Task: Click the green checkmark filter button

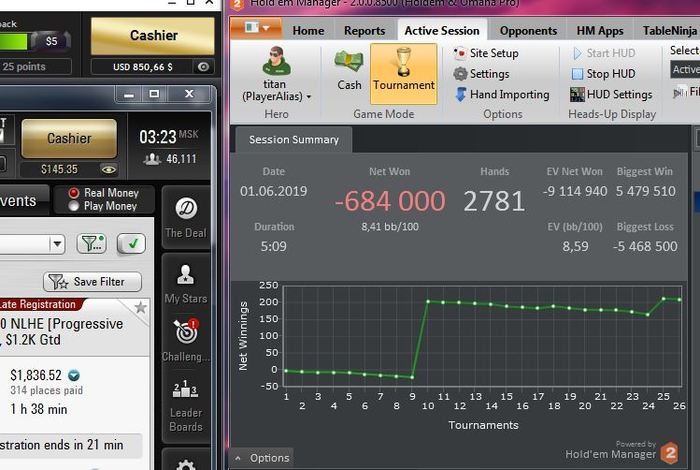Action: tap(131, 244)
